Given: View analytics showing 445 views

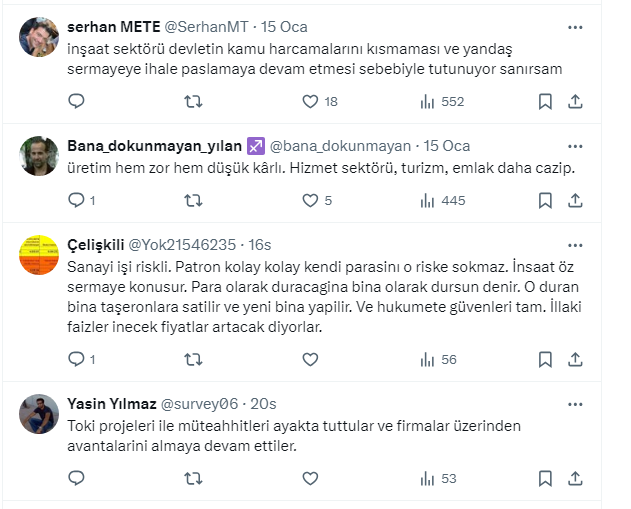Looking at the screenshot, I should 441,201.
